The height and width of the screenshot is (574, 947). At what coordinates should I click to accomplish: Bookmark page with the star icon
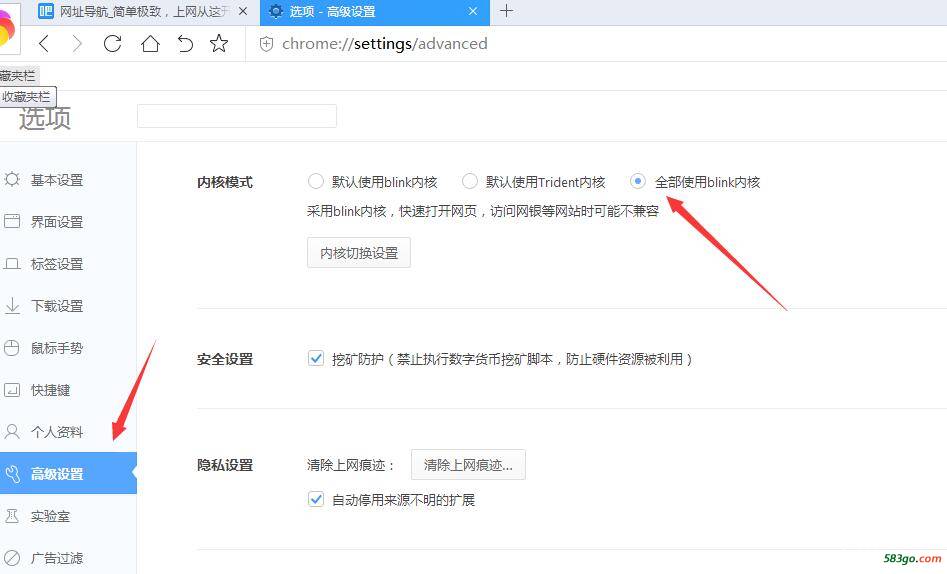pos(219,44)
